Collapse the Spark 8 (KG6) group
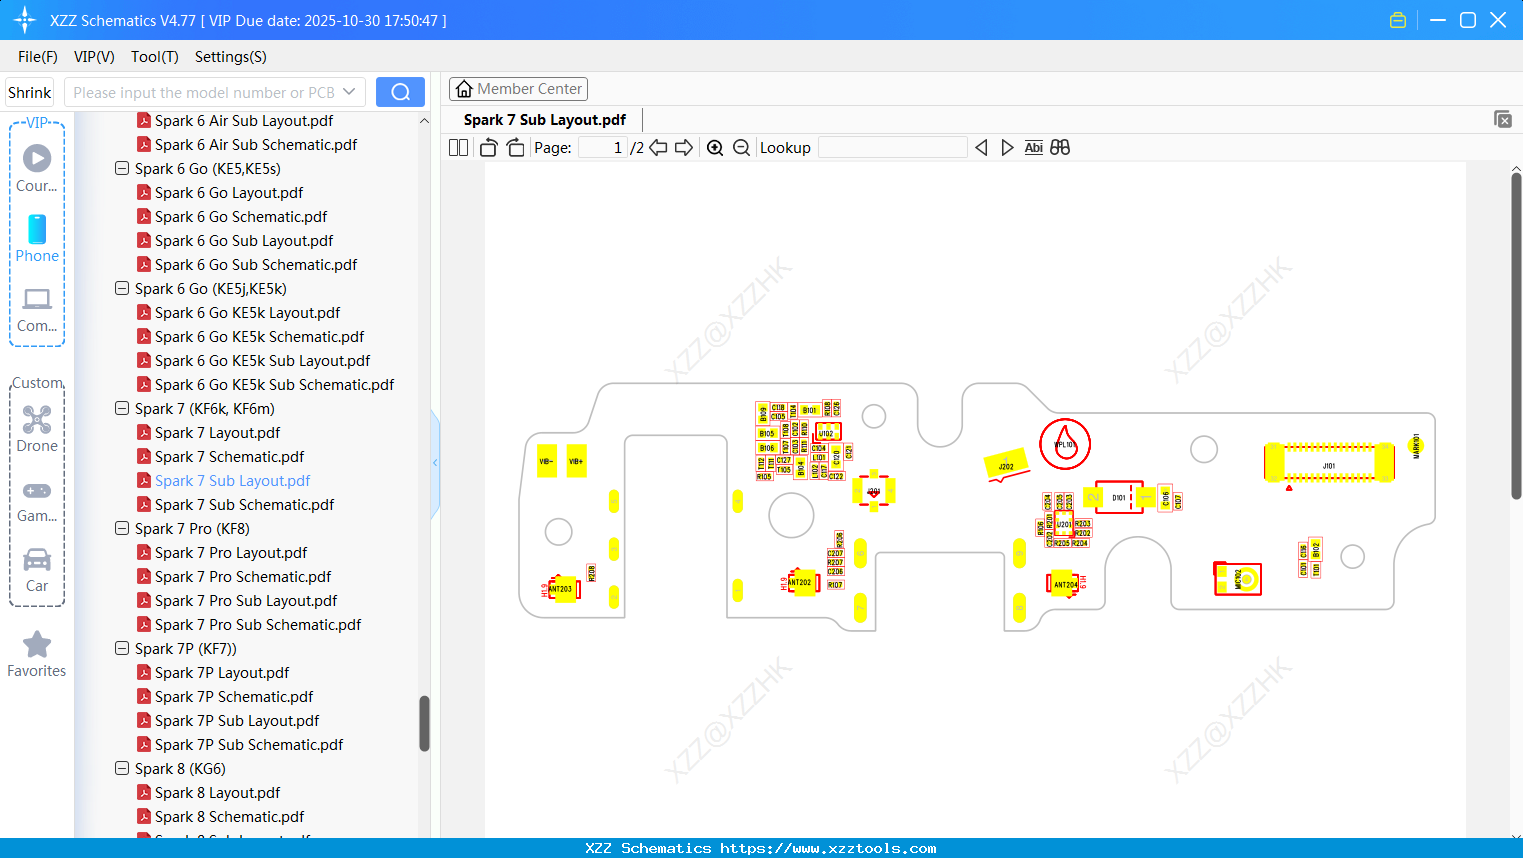This screenshot has height=858, width=1523. click(121, 768)
